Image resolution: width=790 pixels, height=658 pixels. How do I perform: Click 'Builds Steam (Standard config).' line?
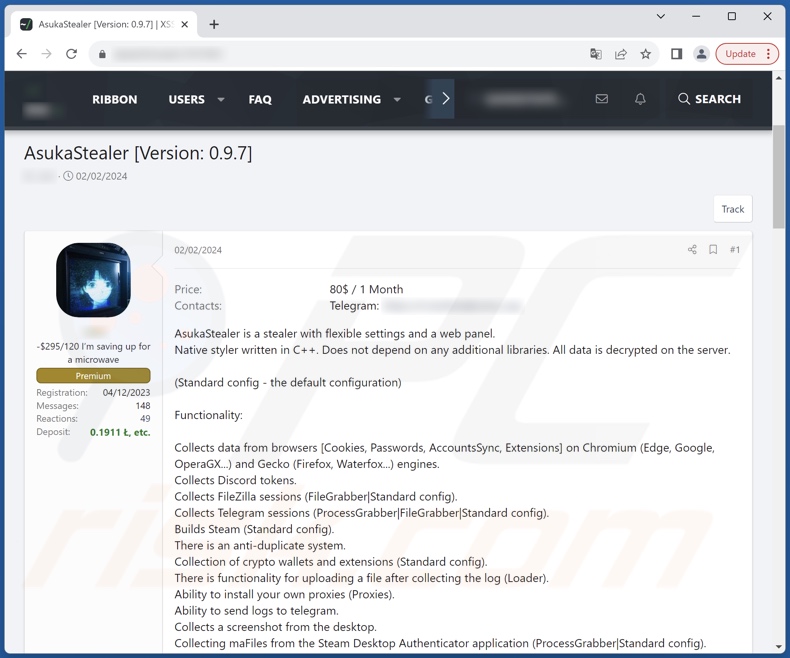[254, 529]
